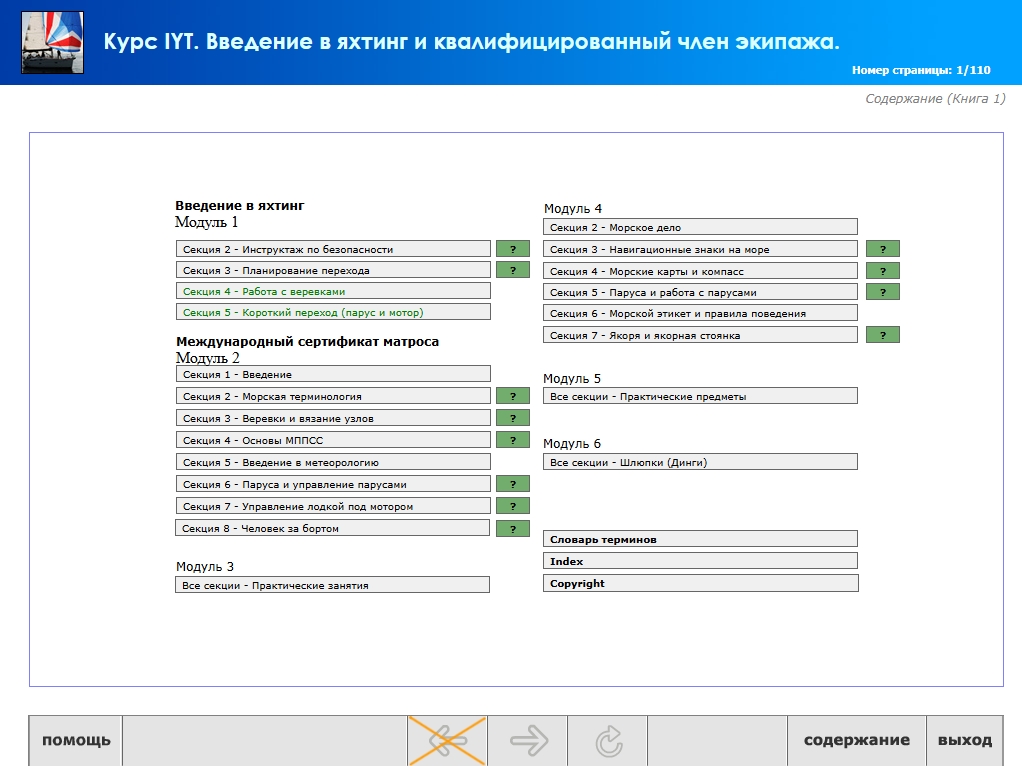Open Секция 7 - Управление лодкой под мотором

pyautogui.click(x=333, y=506)
